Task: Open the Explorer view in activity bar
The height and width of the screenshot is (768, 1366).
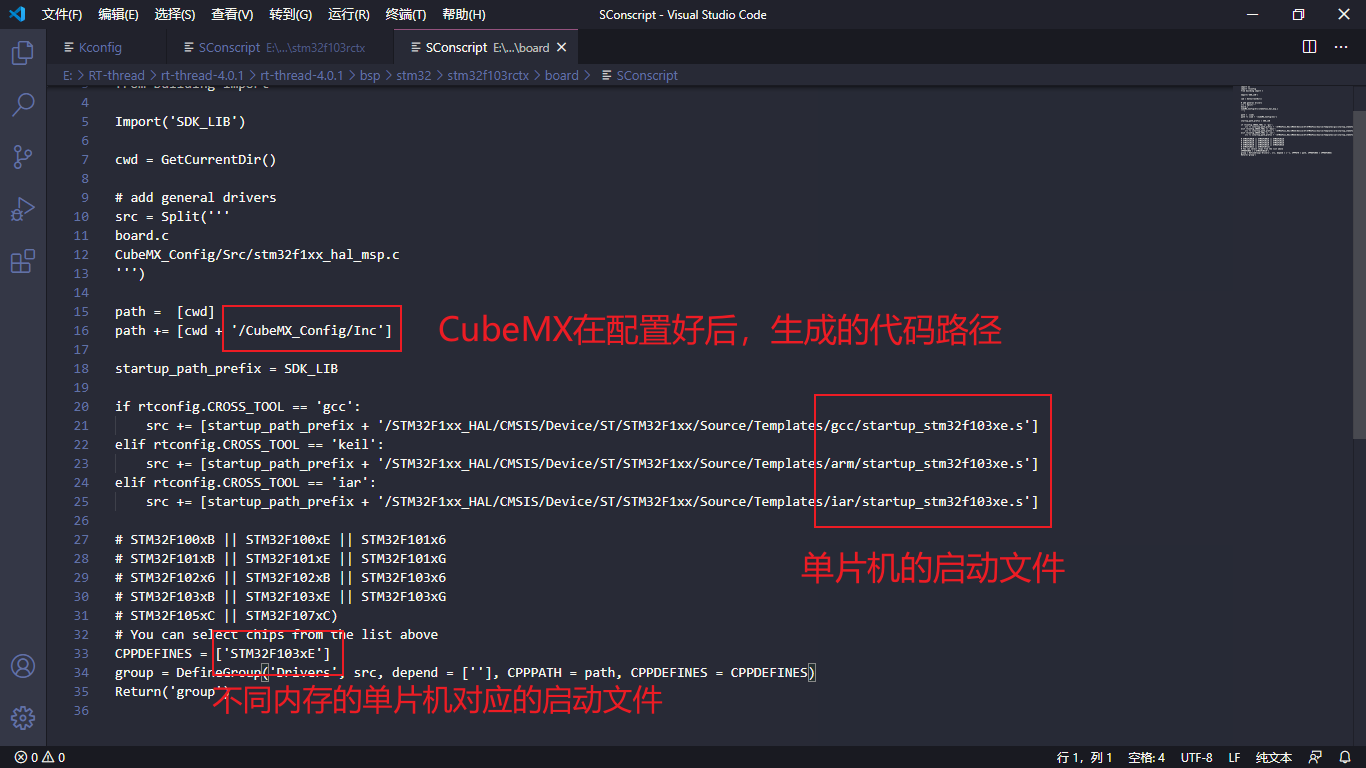Action: point(22,53)
